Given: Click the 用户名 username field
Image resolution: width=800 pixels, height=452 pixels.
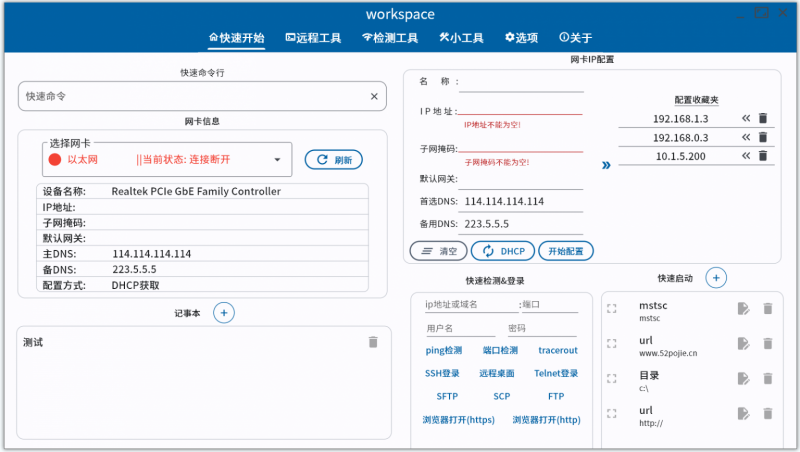Looking at the screenshot, I should coord(460,329).
